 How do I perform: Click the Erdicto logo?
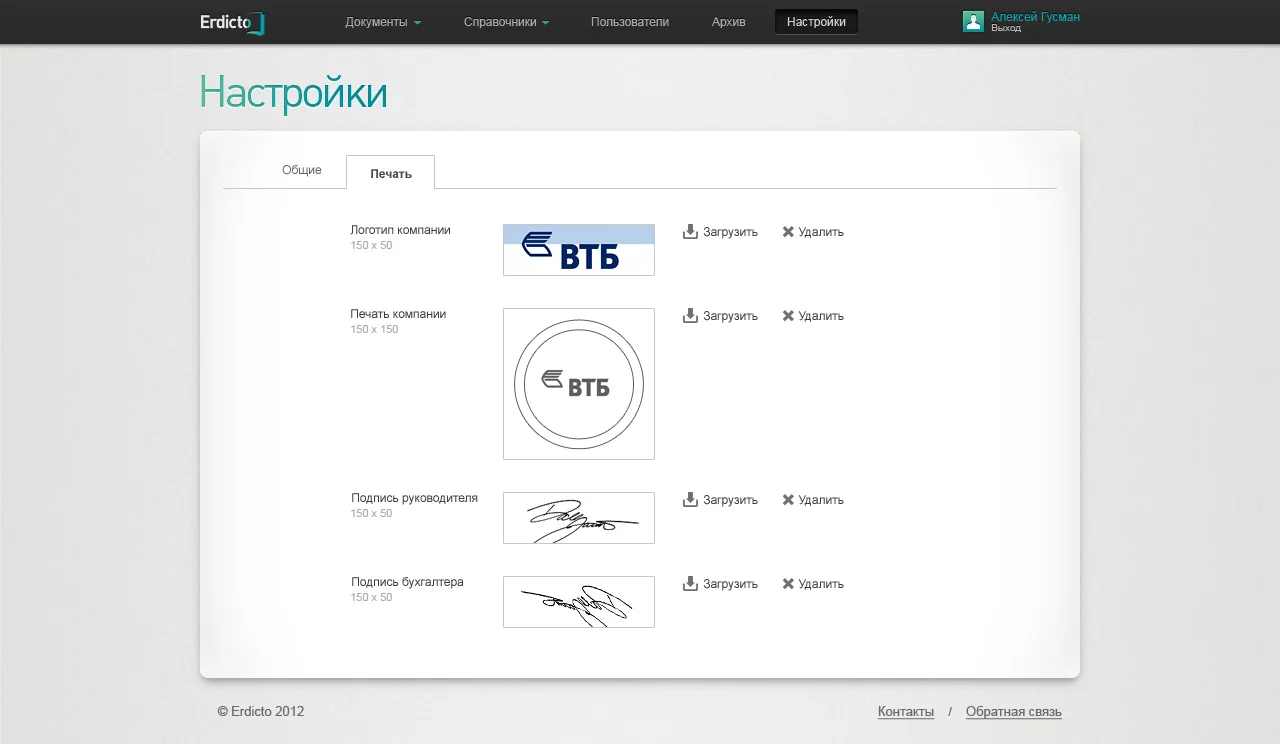click(x=233, y=22)
